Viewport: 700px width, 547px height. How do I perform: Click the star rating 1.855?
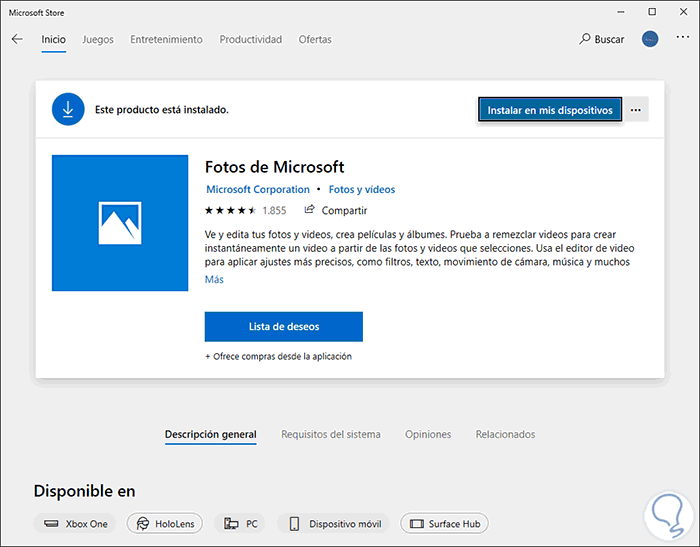[x=245, y=211]
